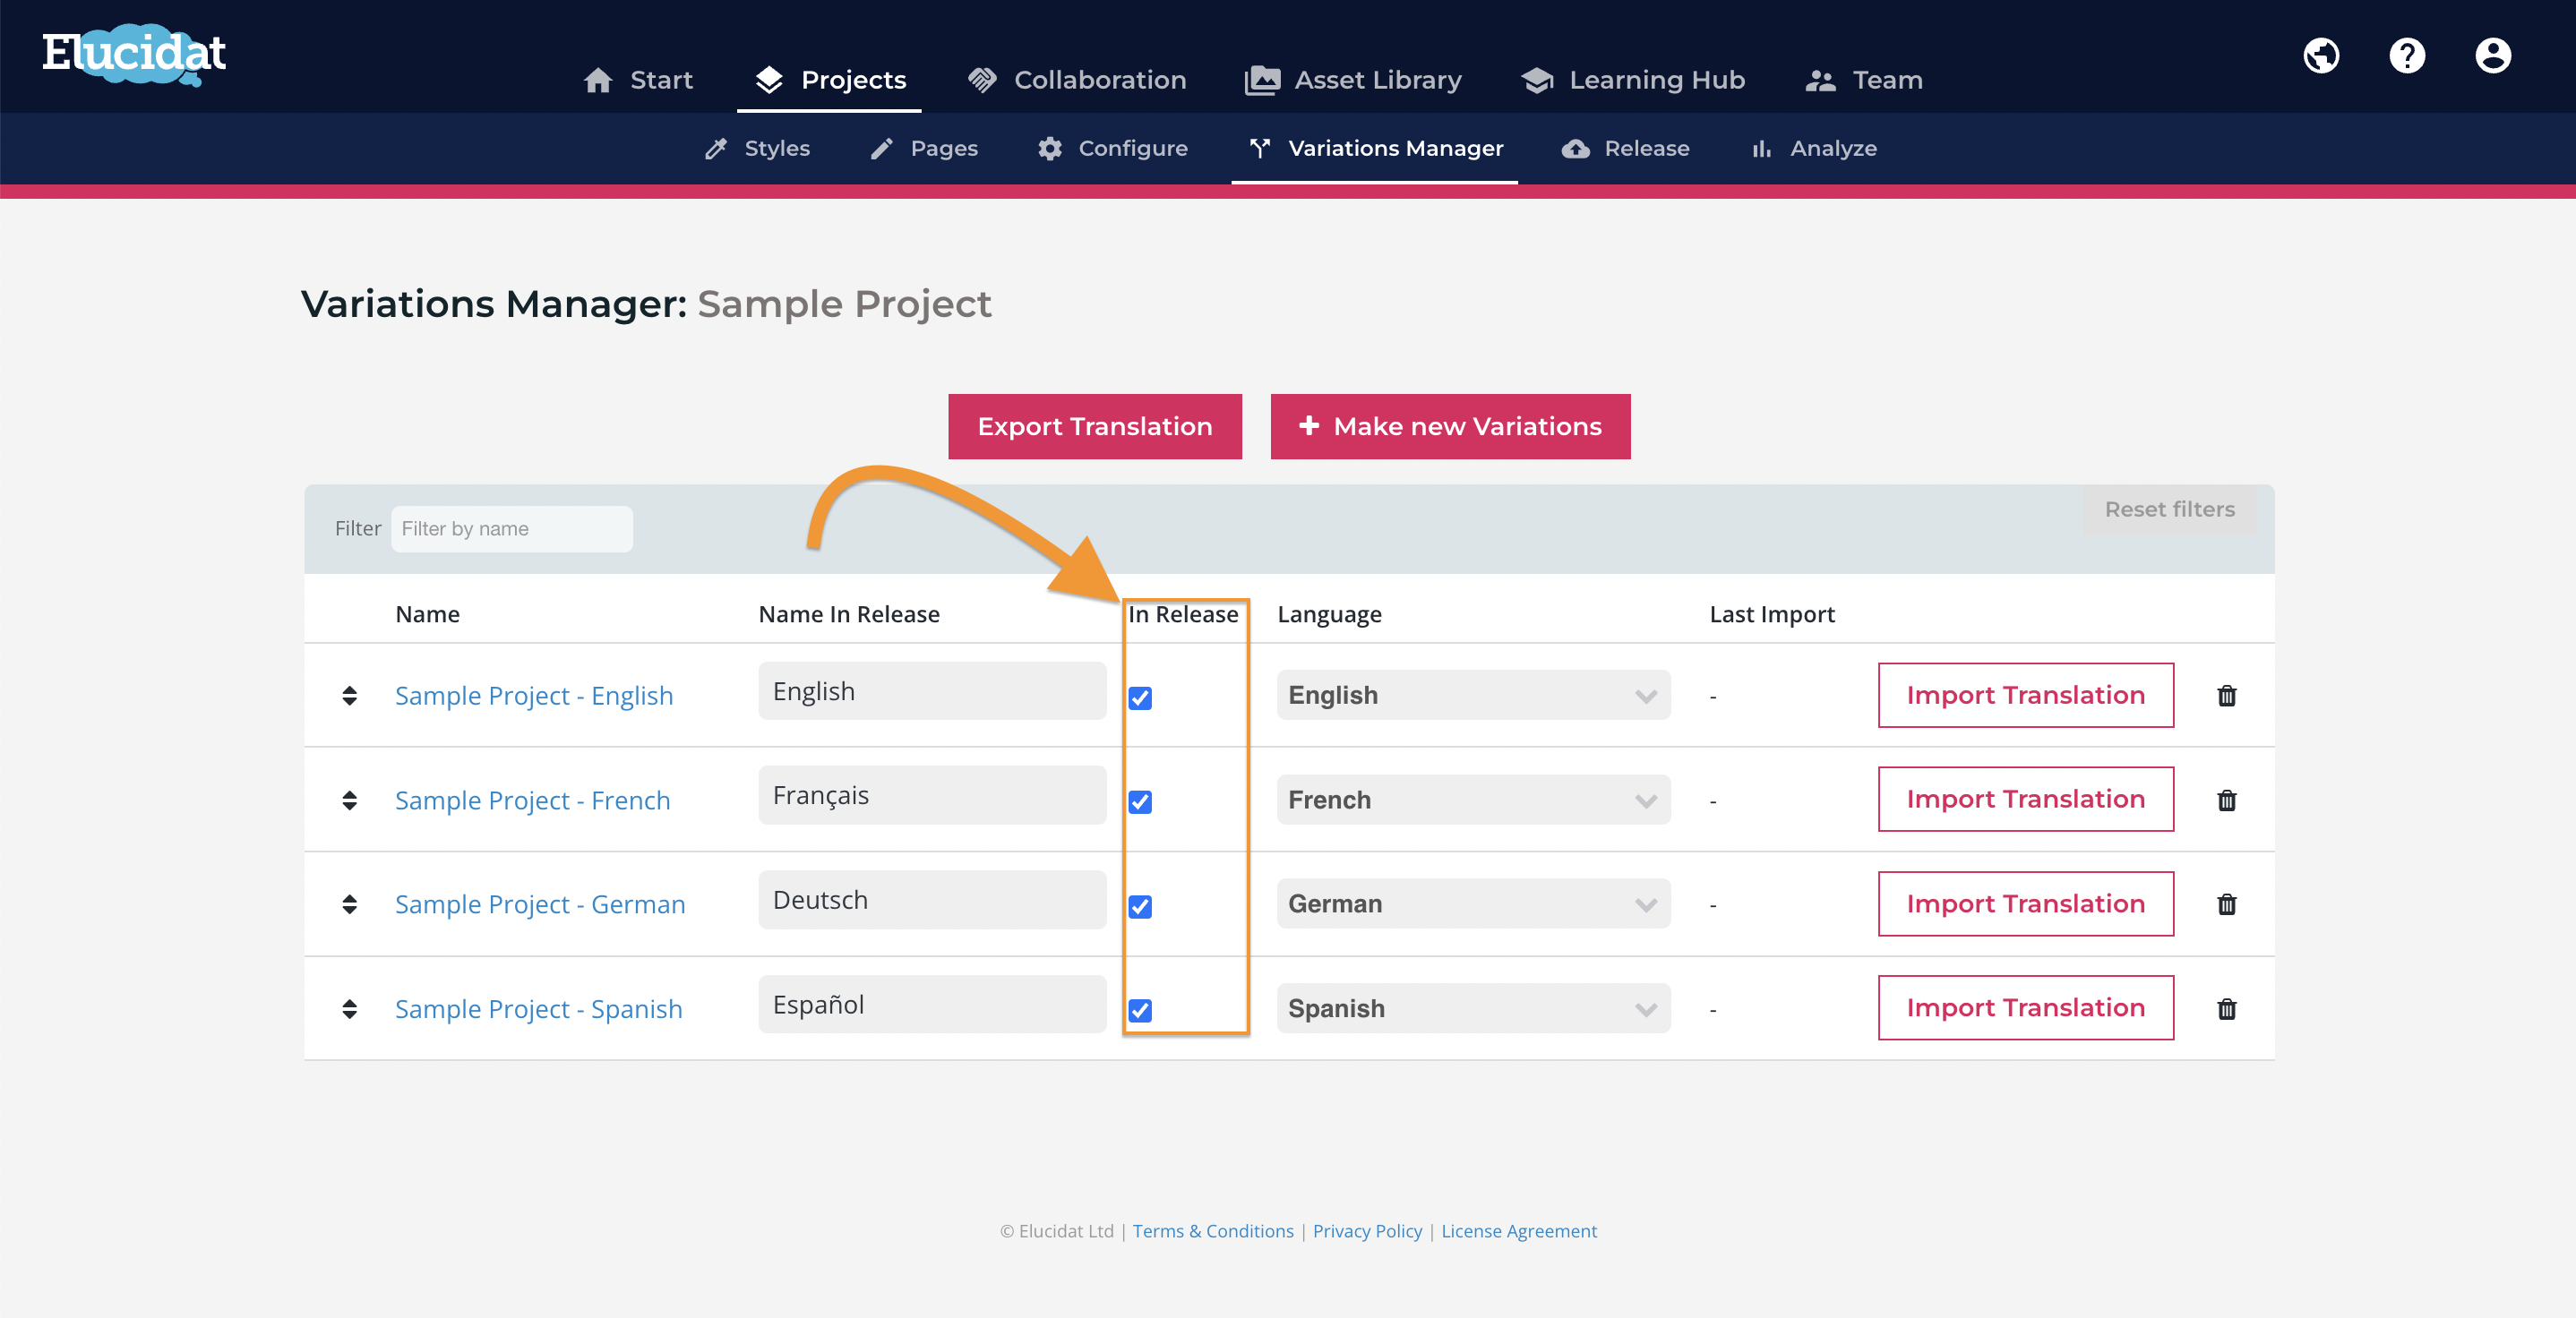Switch to the Styles sub-tab
This screenshot has width=2576, height=1318.
point(757,149)
